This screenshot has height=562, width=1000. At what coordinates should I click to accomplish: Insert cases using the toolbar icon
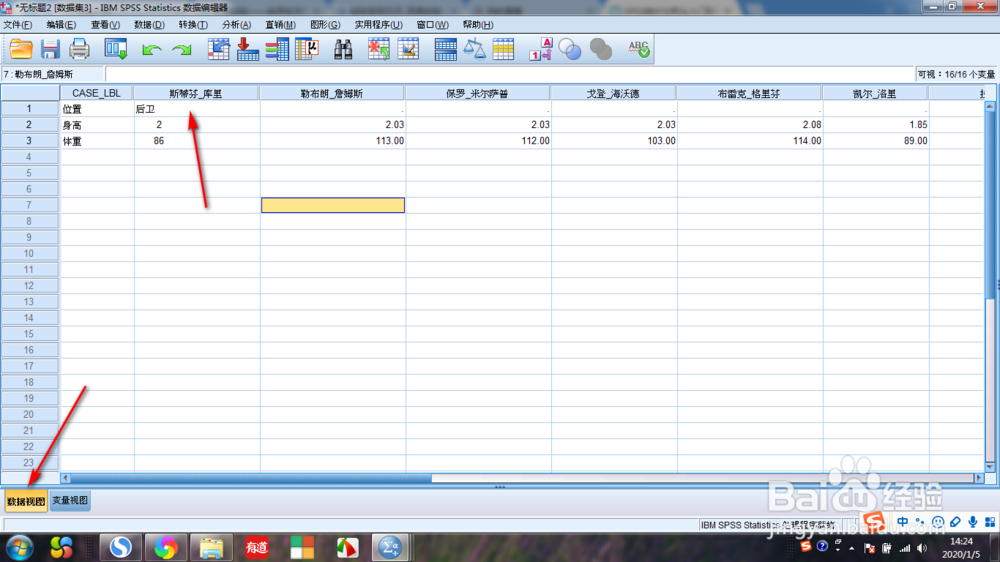(x=379, y=49)
